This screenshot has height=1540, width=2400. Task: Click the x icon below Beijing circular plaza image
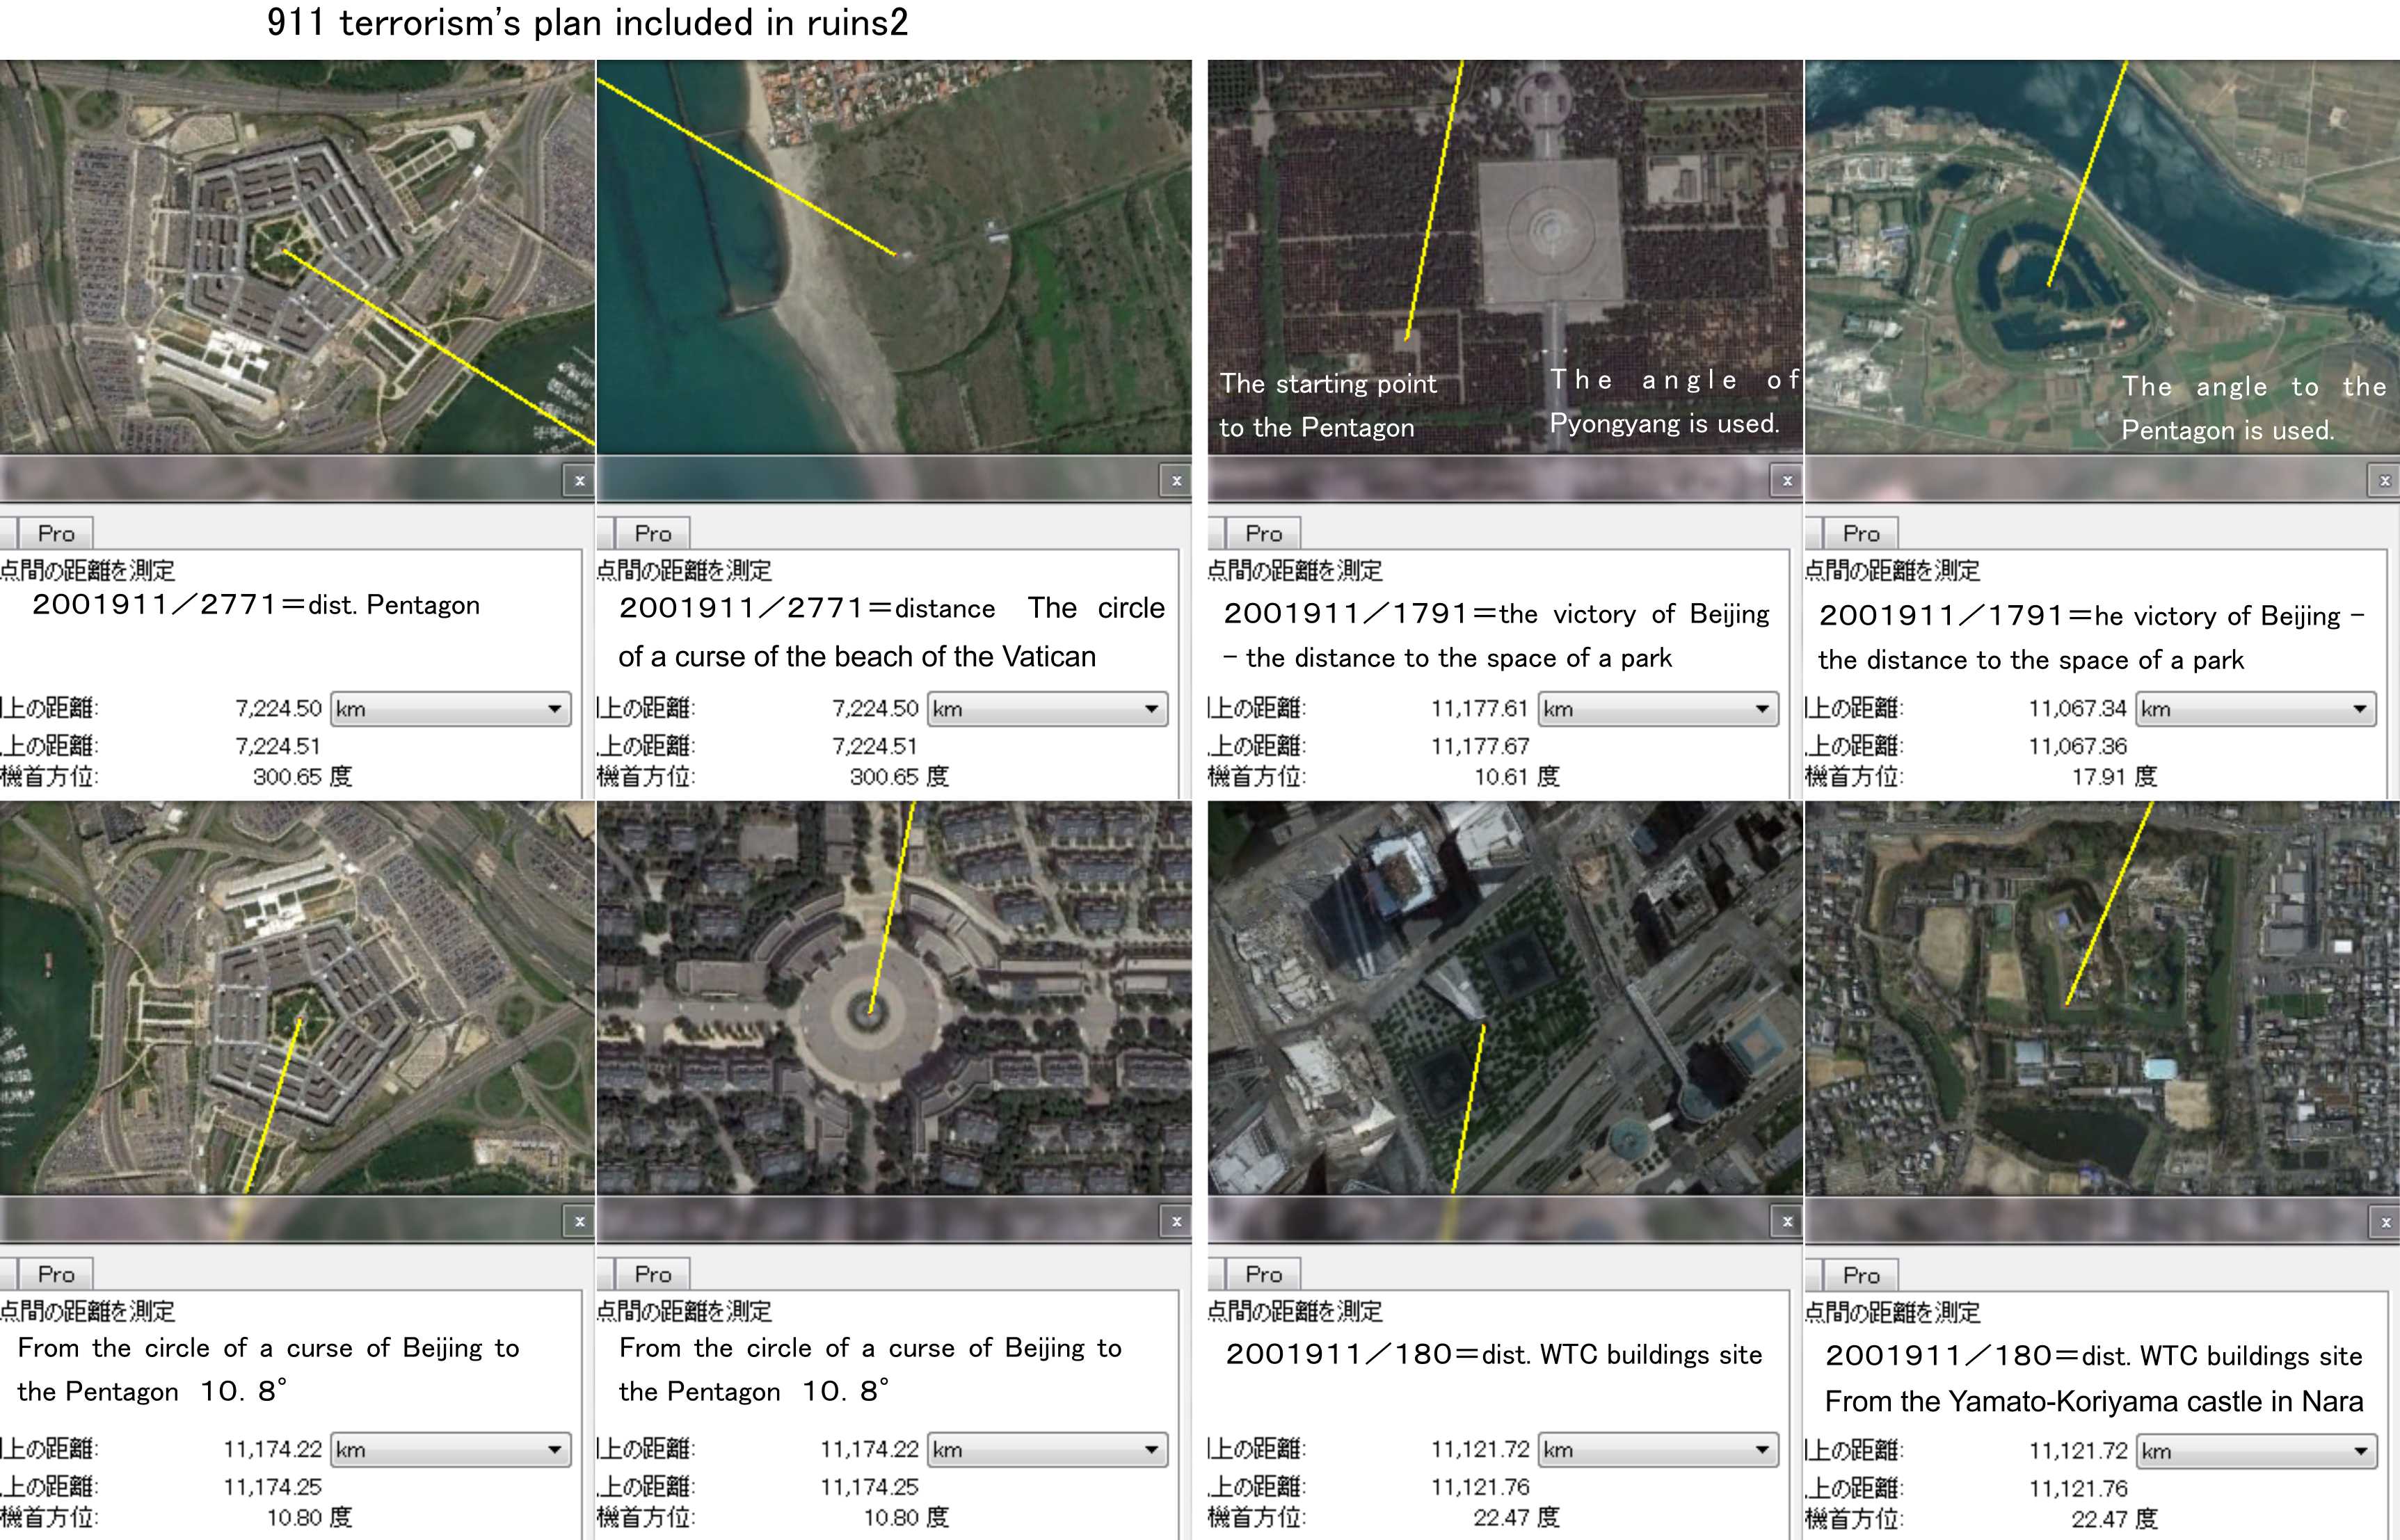(1176, 1222)
